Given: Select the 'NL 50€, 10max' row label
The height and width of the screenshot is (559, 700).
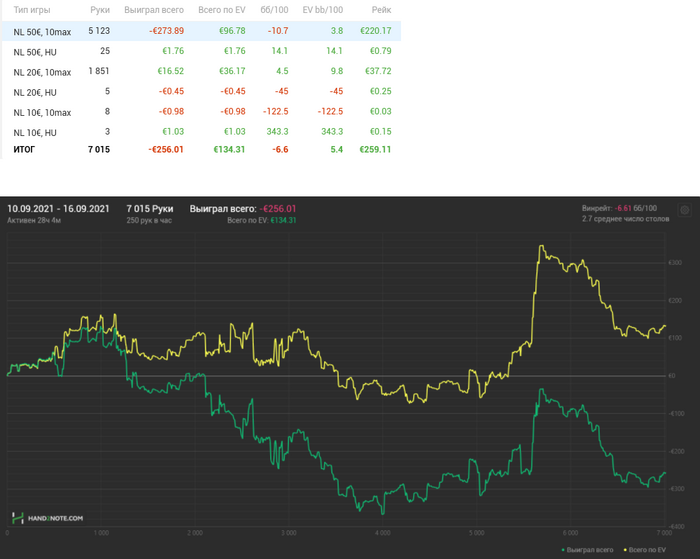Looking at the screenshot, I should click(42, 32).
